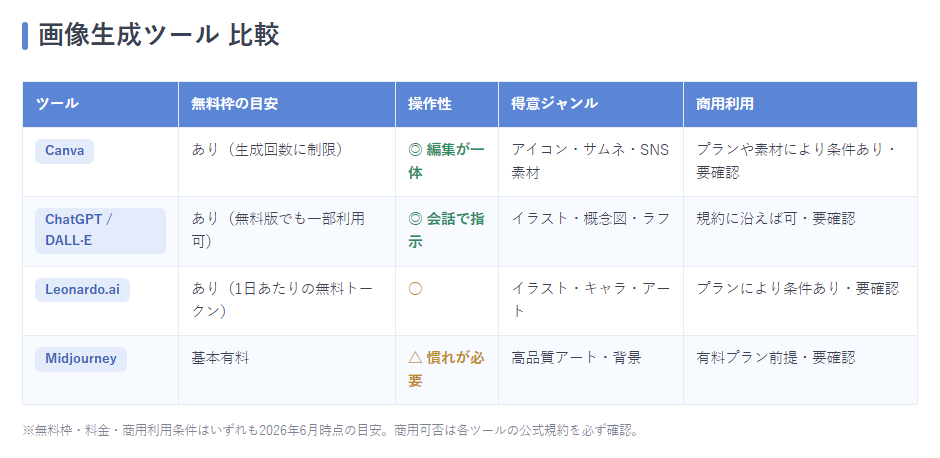Select the Midjourney badge
Viewport: 940px width, 458px height.
click(x=81, y=359)
